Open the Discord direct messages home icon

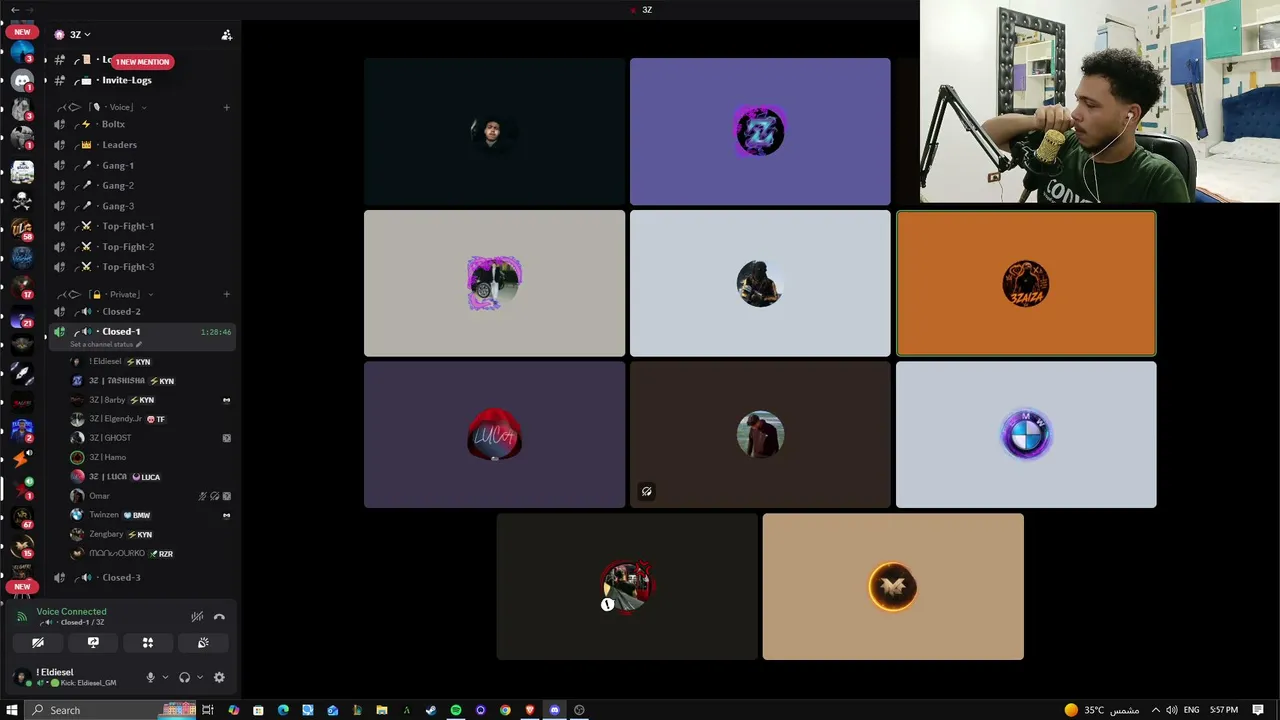pos(22,80)
